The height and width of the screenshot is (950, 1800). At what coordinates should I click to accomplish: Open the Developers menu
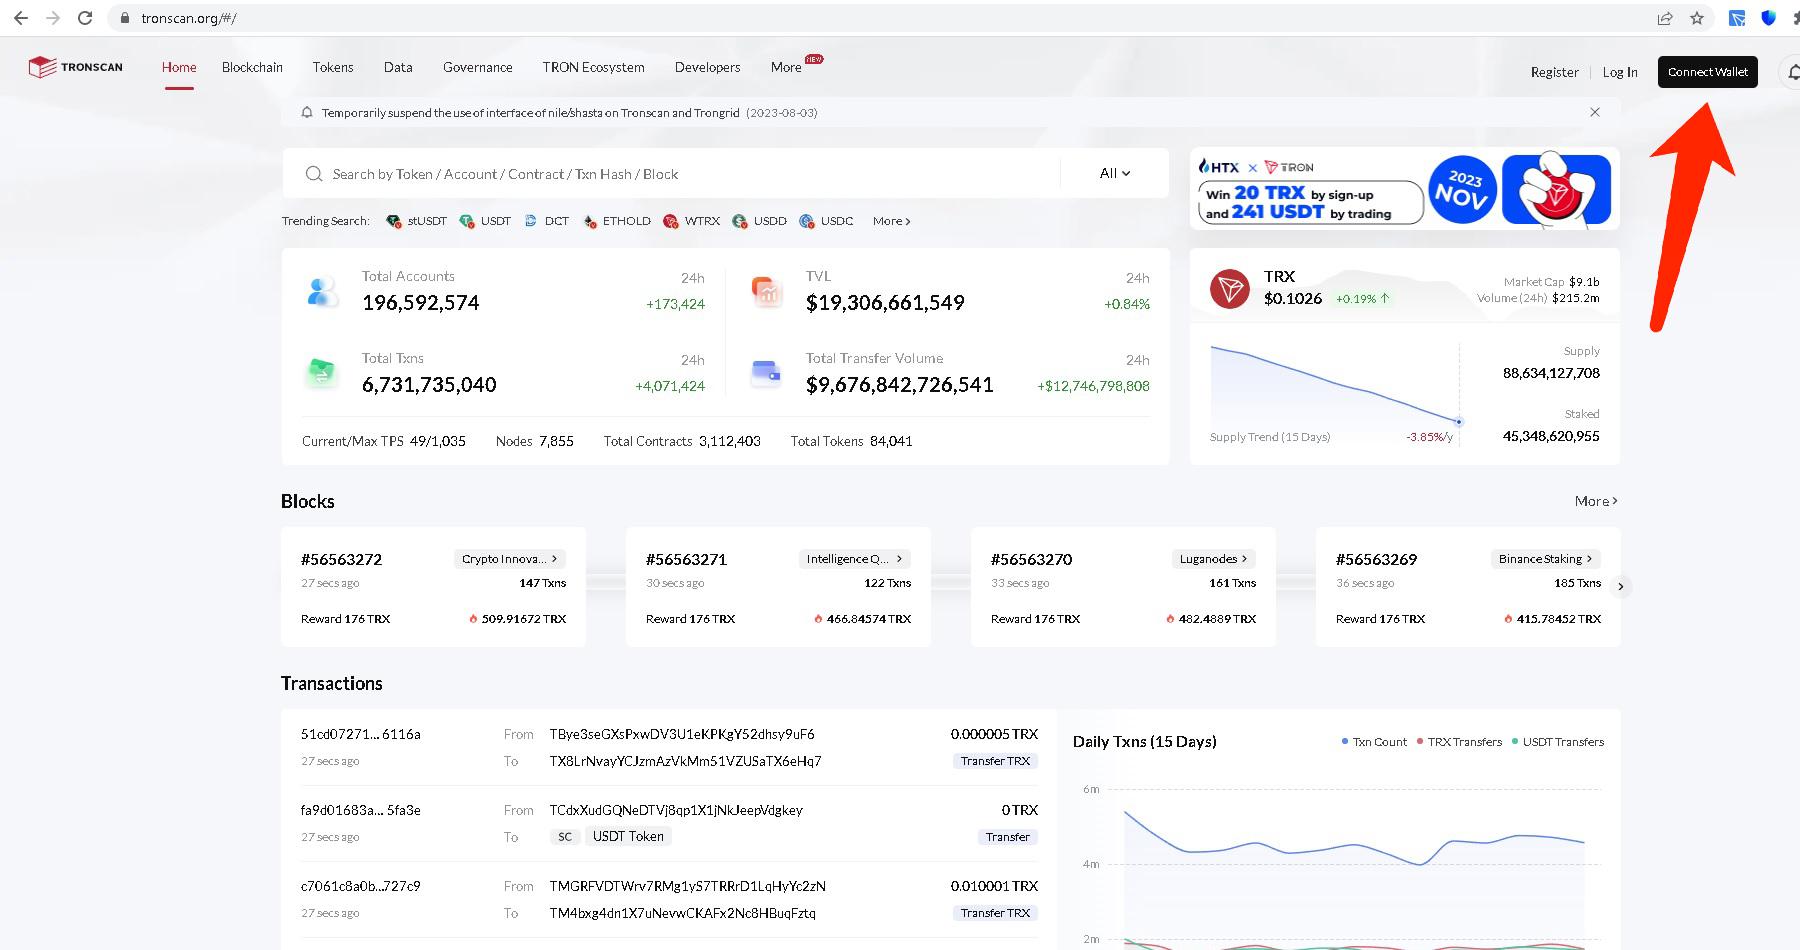[x=707, y=67]
